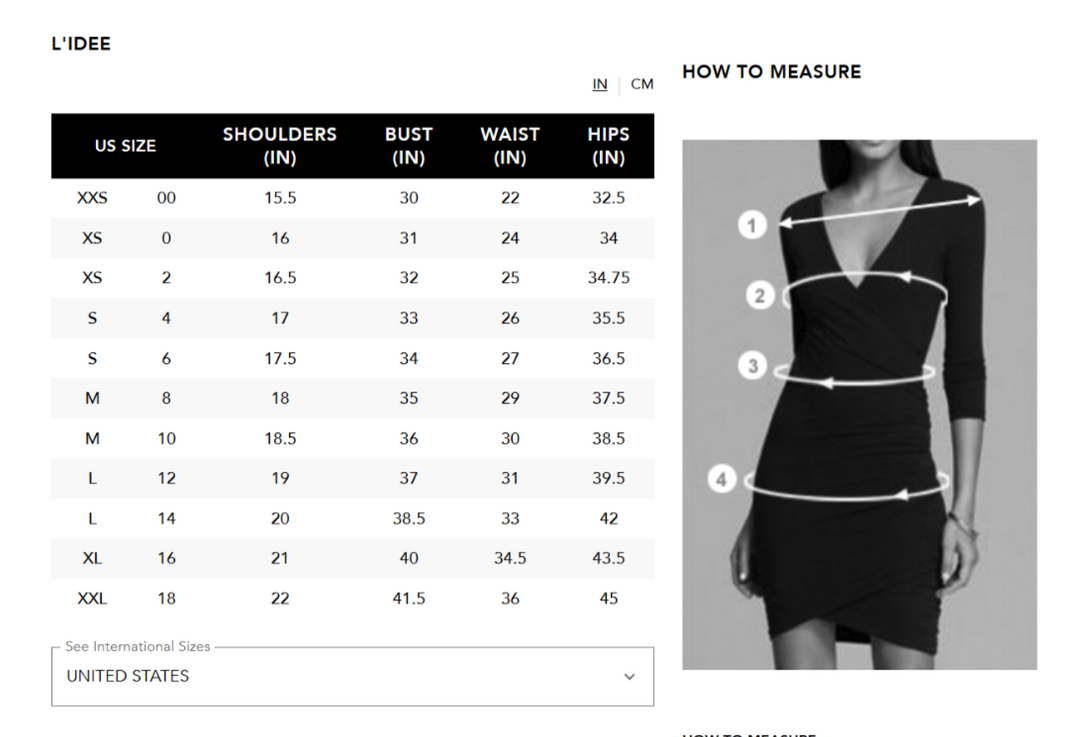Click the L'IDEE brand heading
Viewport: 1080px width, 737px height.
(x=80, y=43)
